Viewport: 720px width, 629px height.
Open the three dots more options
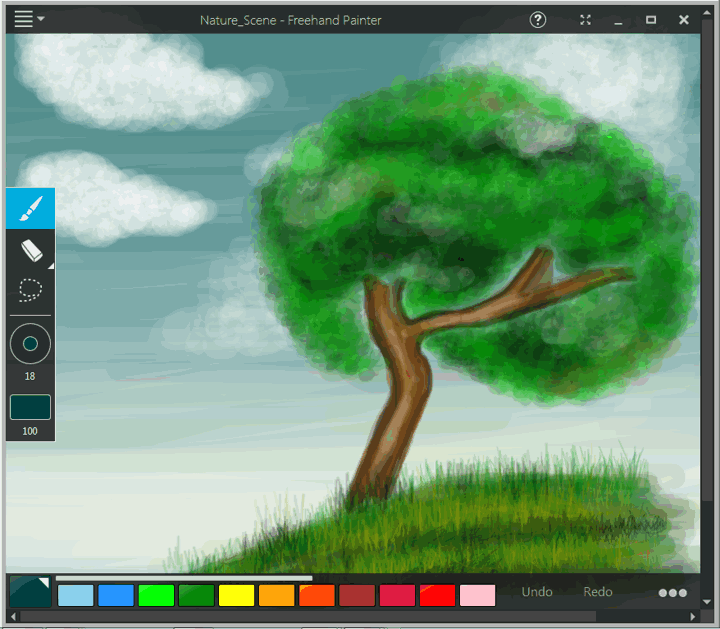(672, 592)
